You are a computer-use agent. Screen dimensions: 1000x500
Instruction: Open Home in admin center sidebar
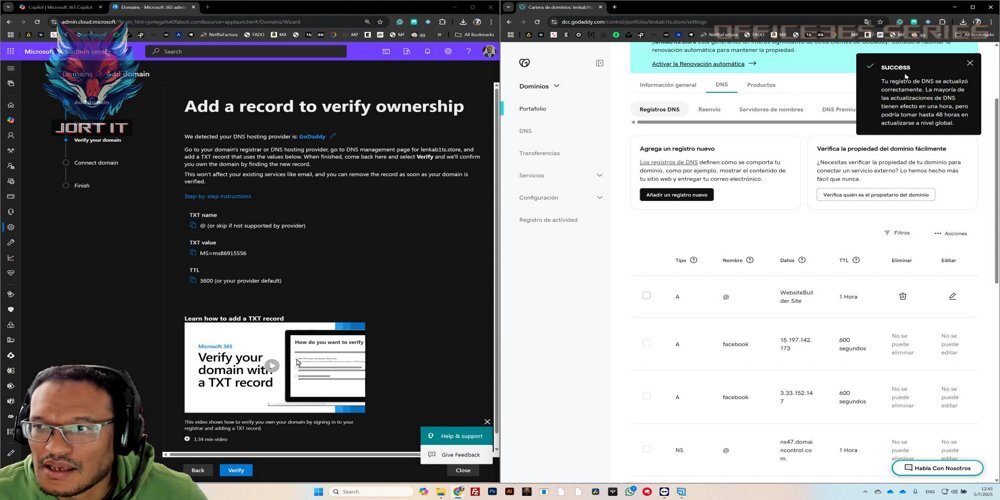pyautogui.click(x=10, y=105)
